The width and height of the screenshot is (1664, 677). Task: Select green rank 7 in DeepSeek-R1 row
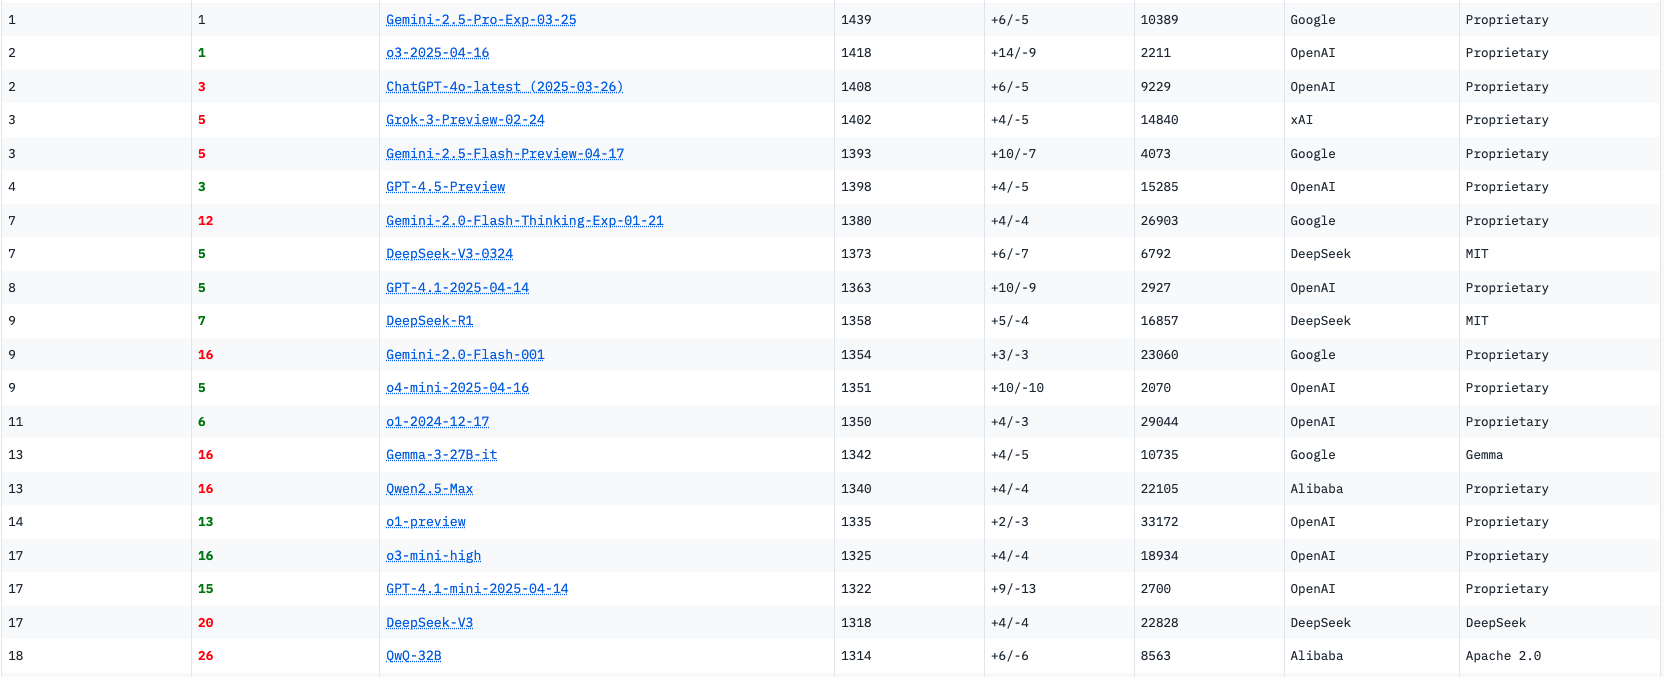click(x=202, y=321)
